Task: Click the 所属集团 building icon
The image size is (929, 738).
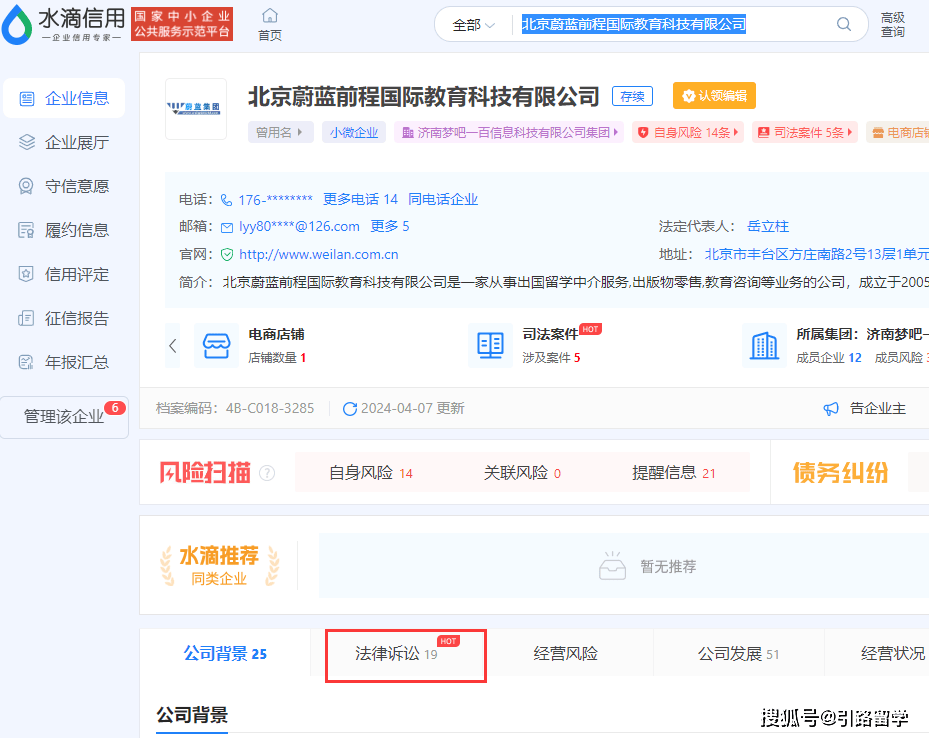Action: [x=764, y=345]
